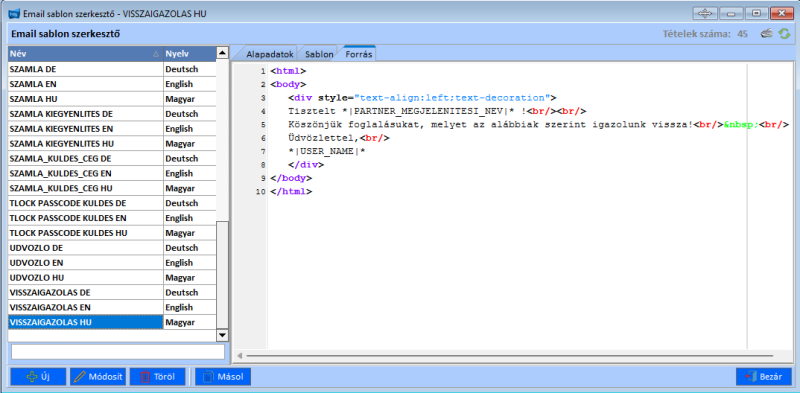Select the SZAMLA EN row
The image size is (800, 393).
click(112, 84)
